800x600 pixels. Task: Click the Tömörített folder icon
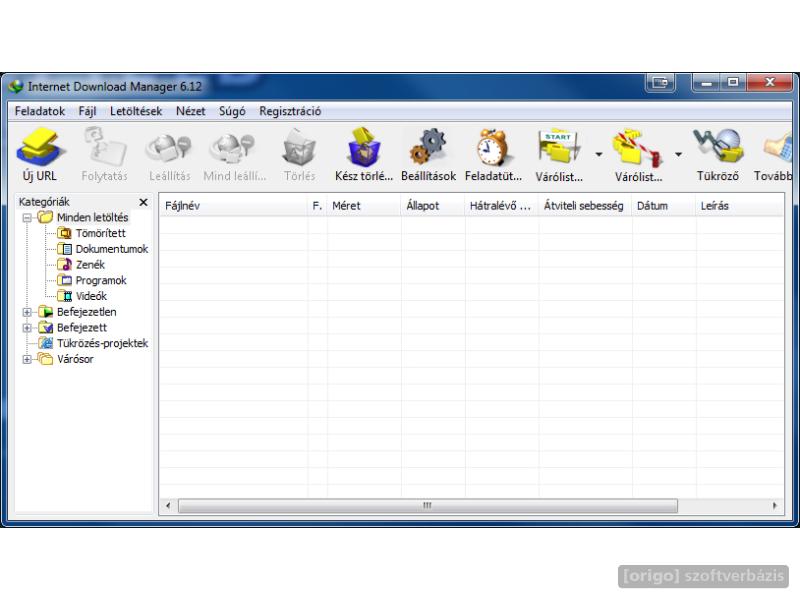click(x=64, y=233)
